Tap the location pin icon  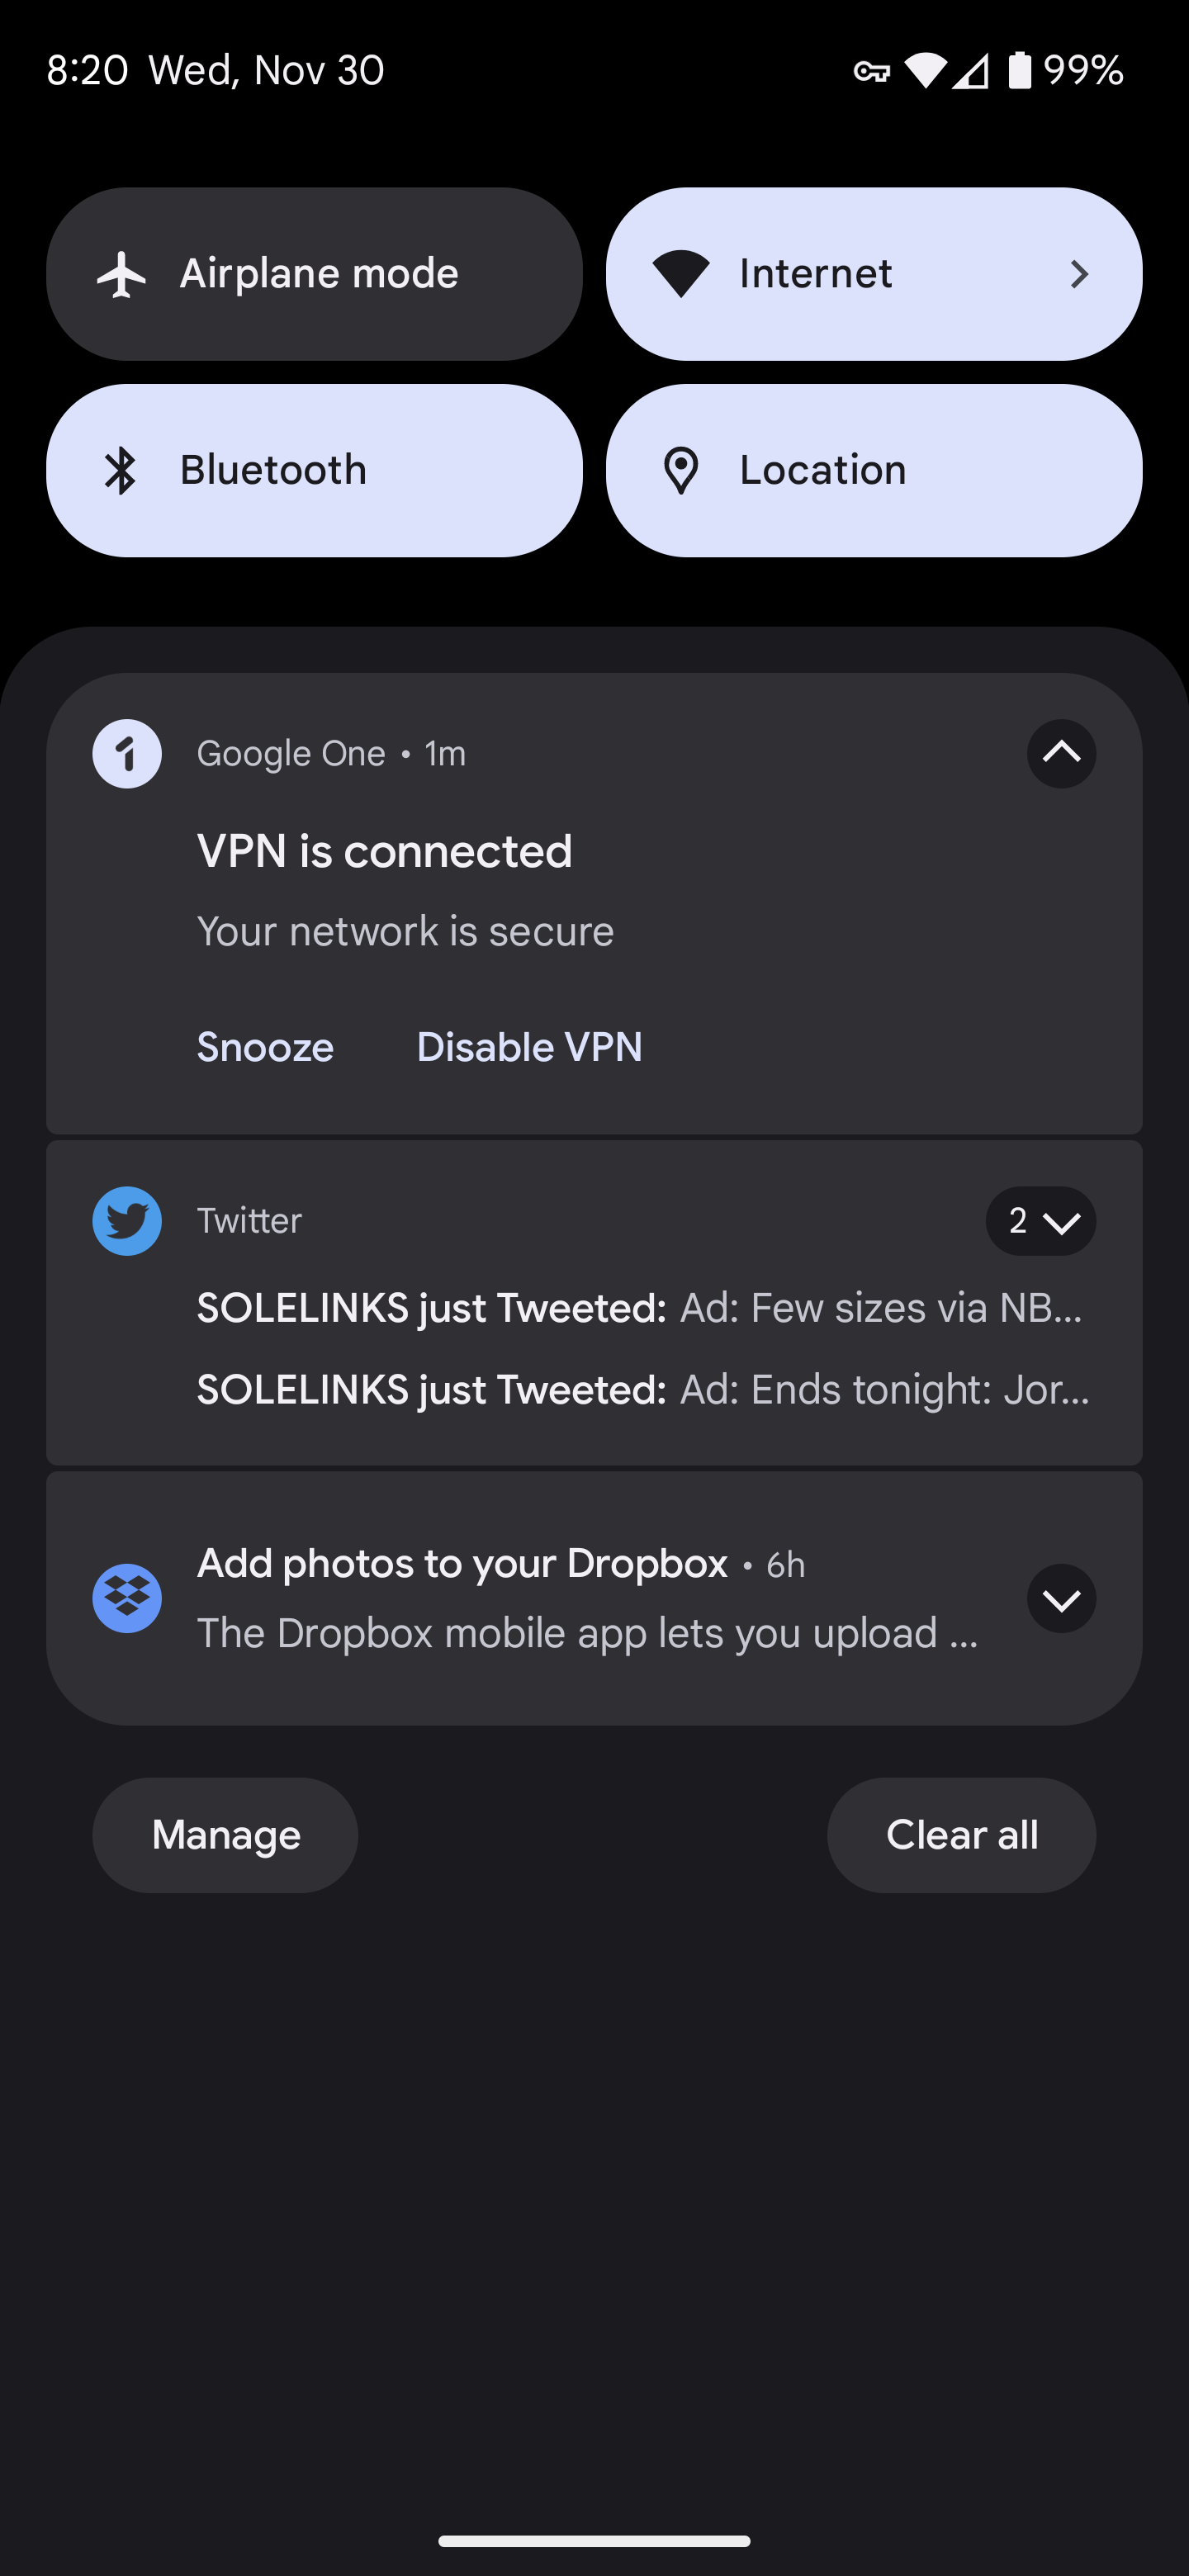pos(681,471)
